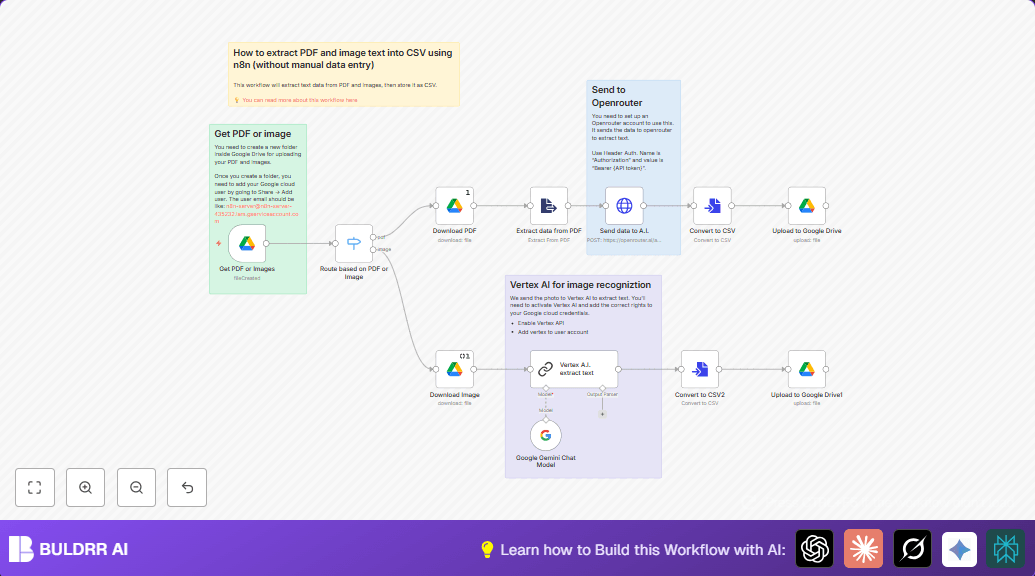Click the fit-to-view fullscreen button
1035x576 pixels.
pos(35,488)
